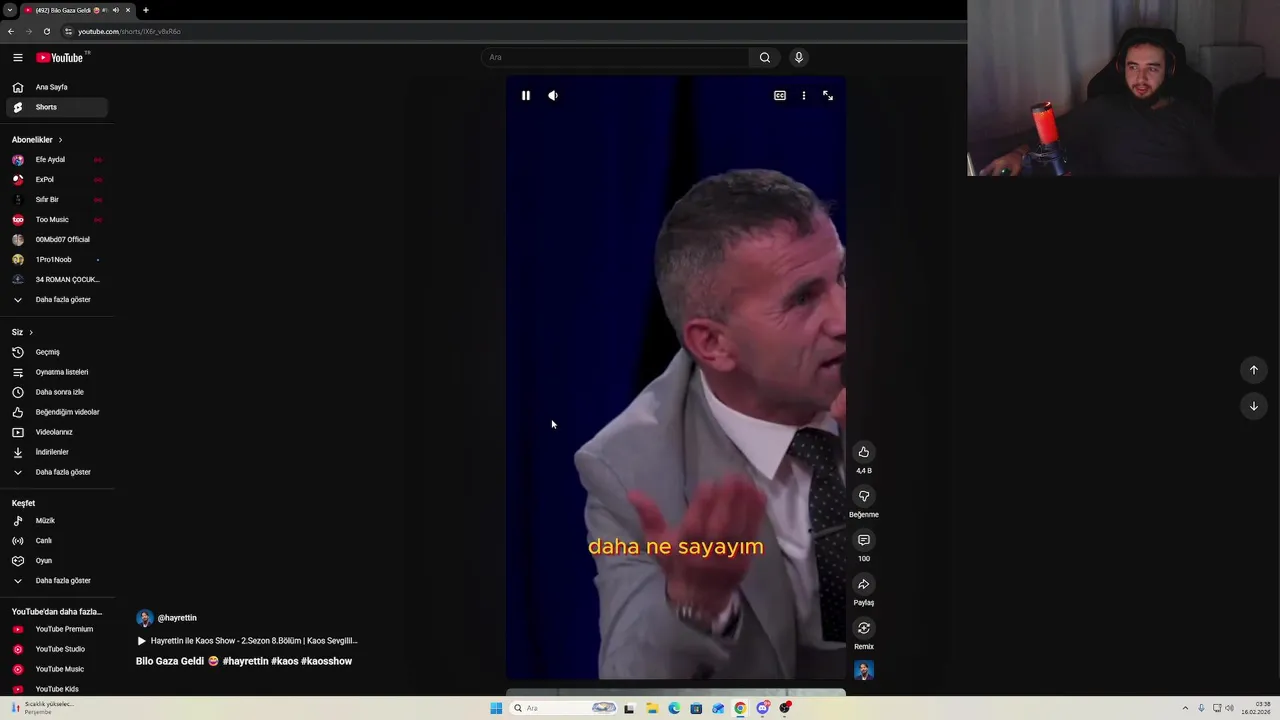Screen dimensions: 1280x720
Task: Go to previous Short with up arrow
Action: (x=1254, y=370)
